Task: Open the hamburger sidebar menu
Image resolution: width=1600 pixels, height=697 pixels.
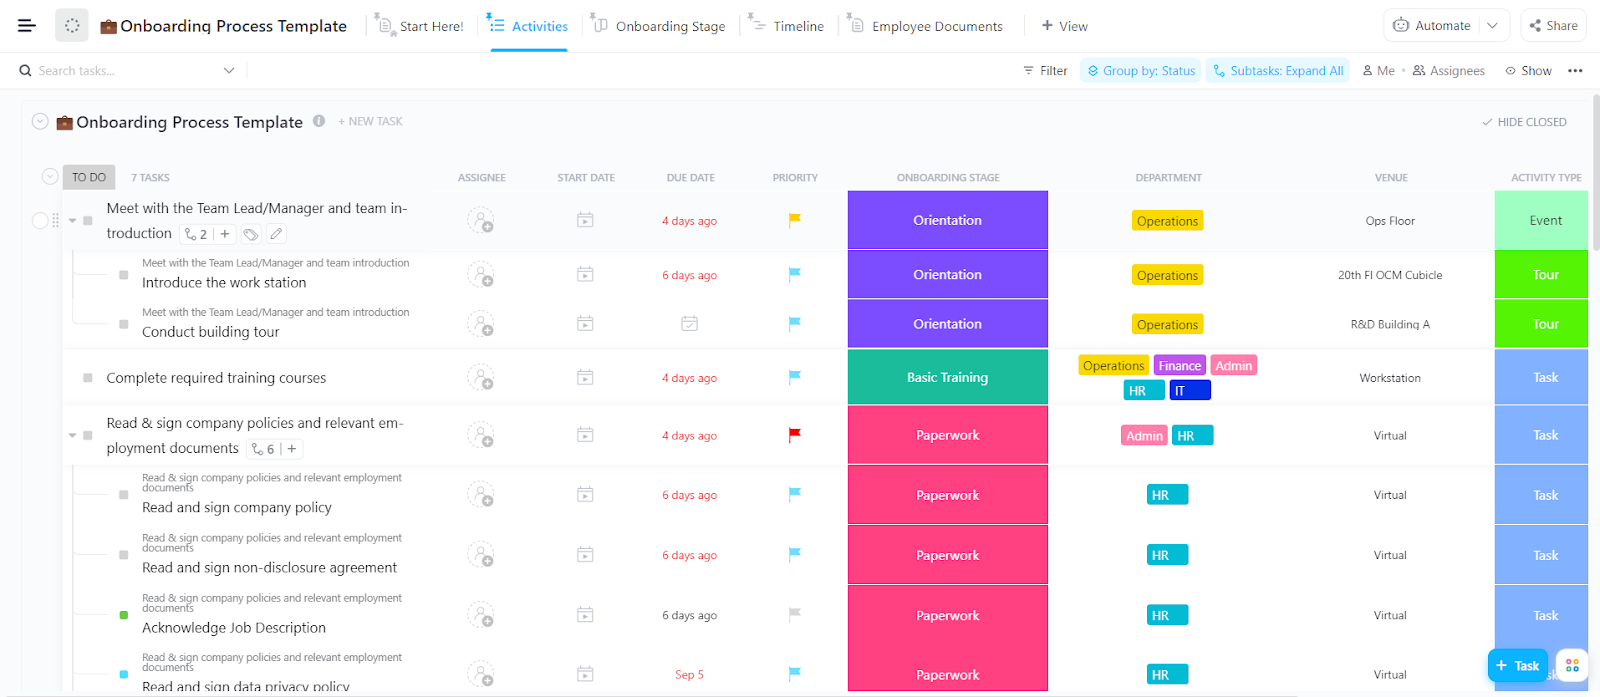Action: [x=27, y=25]
